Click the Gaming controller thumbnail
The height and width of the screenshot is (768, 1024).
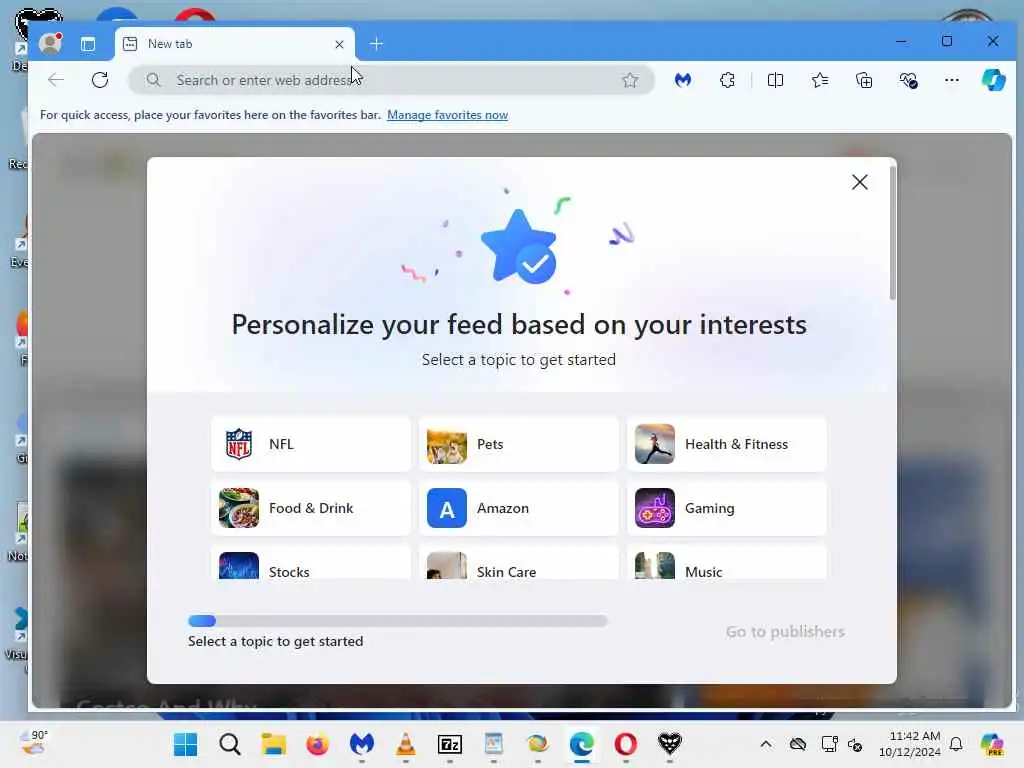[x=654, y=508]
